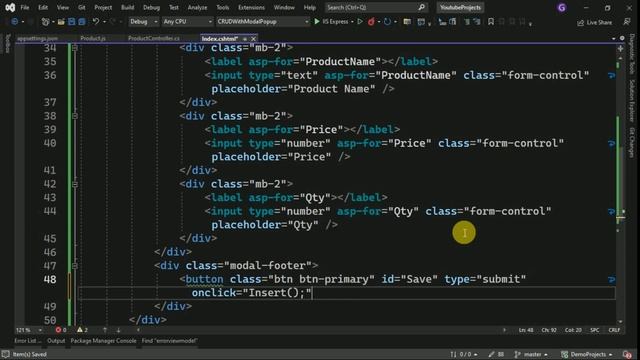This screenshot has width=640, height=360.
Task: Click line number 48 in the gutter
Action: (x=50, y=280)
